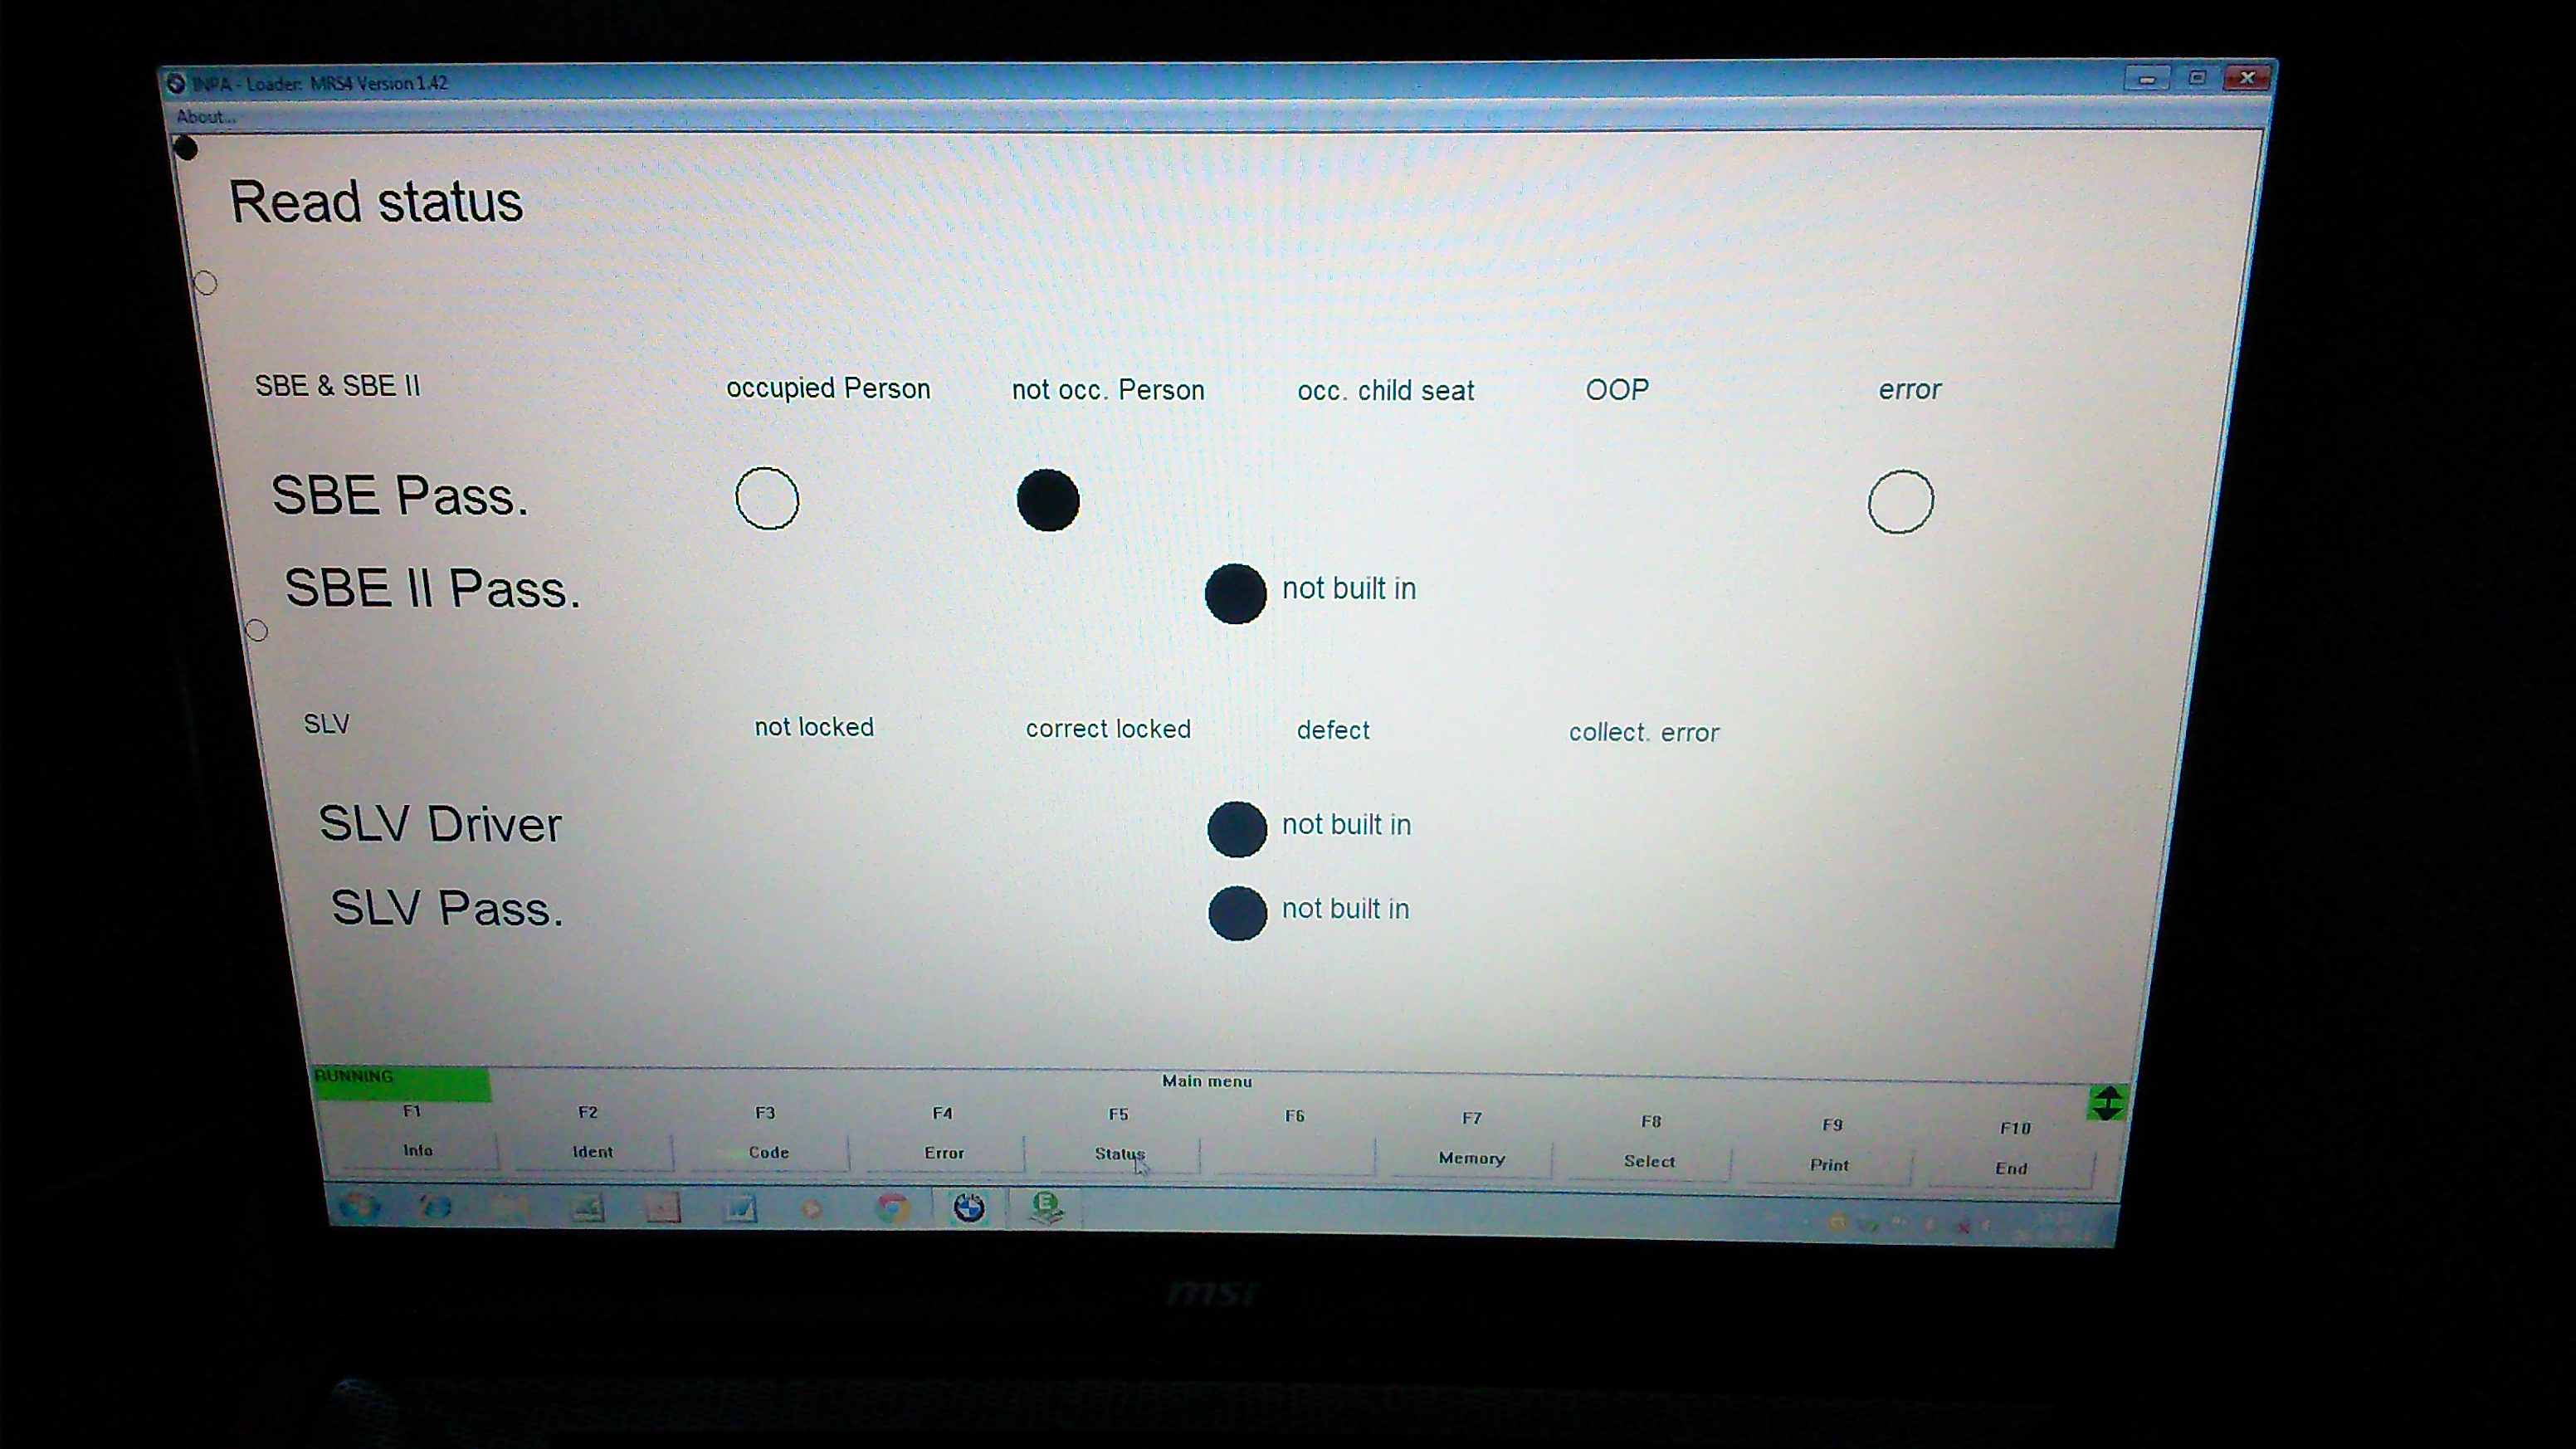Click SLV Driver not built in indicator
Image resolution: width=2576 pixels, height=1449 pixels.
click(1236, 829)
